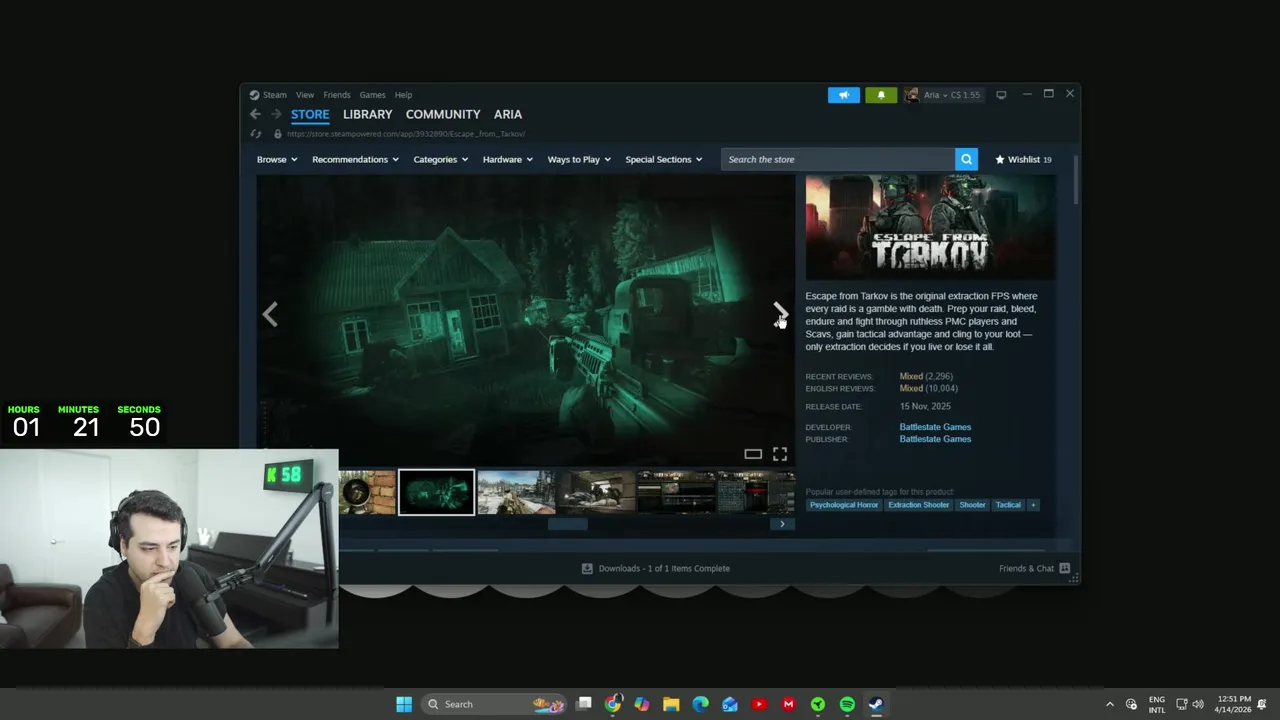This screenshot has height=720, width=1280.
Task: Select the Psychological Horror tag
Action: tap(844, 505)
